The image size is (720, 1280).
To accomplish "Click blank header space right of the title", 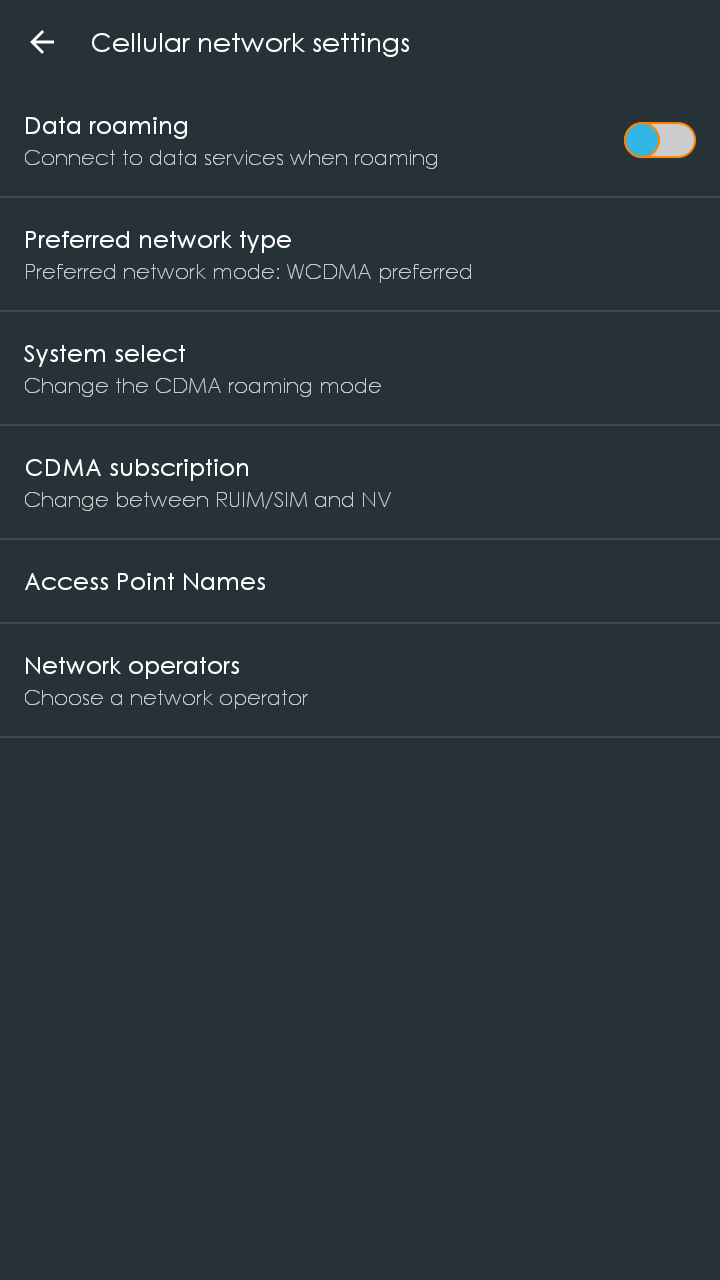I will 580,43.
